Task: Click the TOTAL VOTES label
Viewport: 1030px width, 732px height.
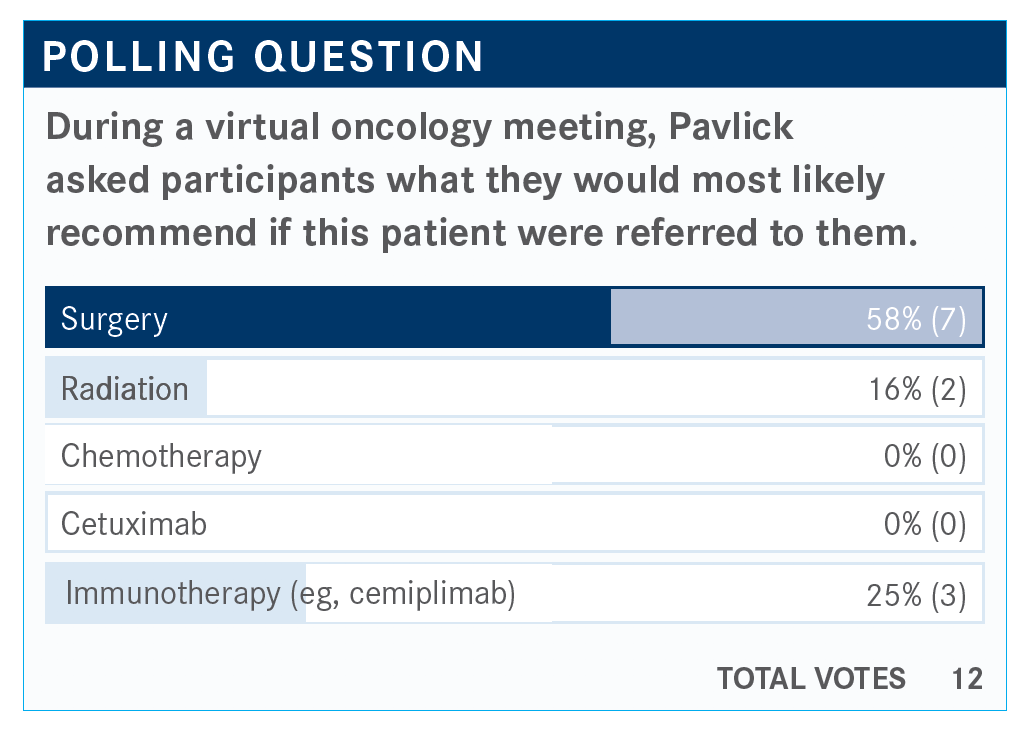Action: (x=811, y=679)
